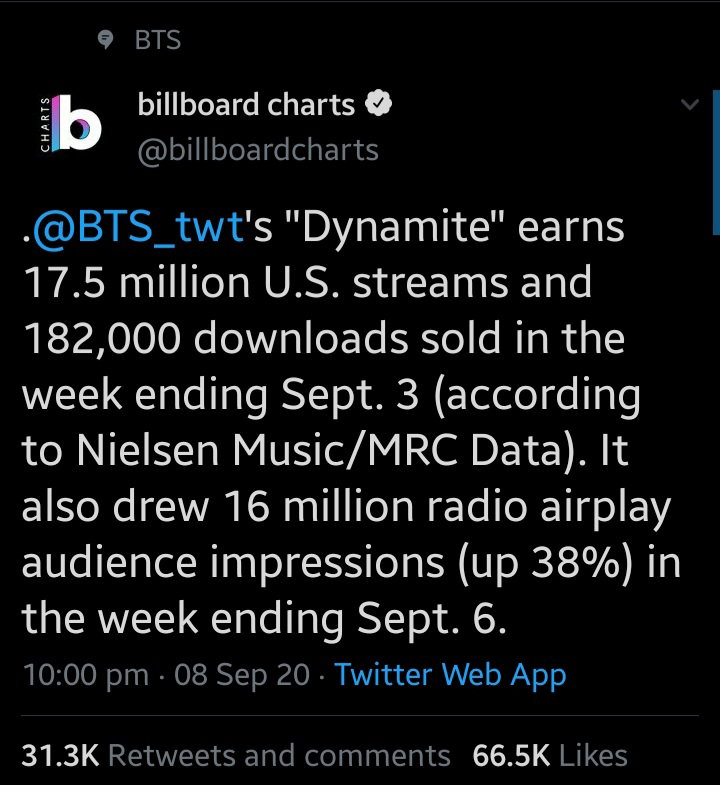Viewport: 720px width, 785px height.
Task: Click the verified badge beside billboard charts
Action: click(x=378, y=104)
